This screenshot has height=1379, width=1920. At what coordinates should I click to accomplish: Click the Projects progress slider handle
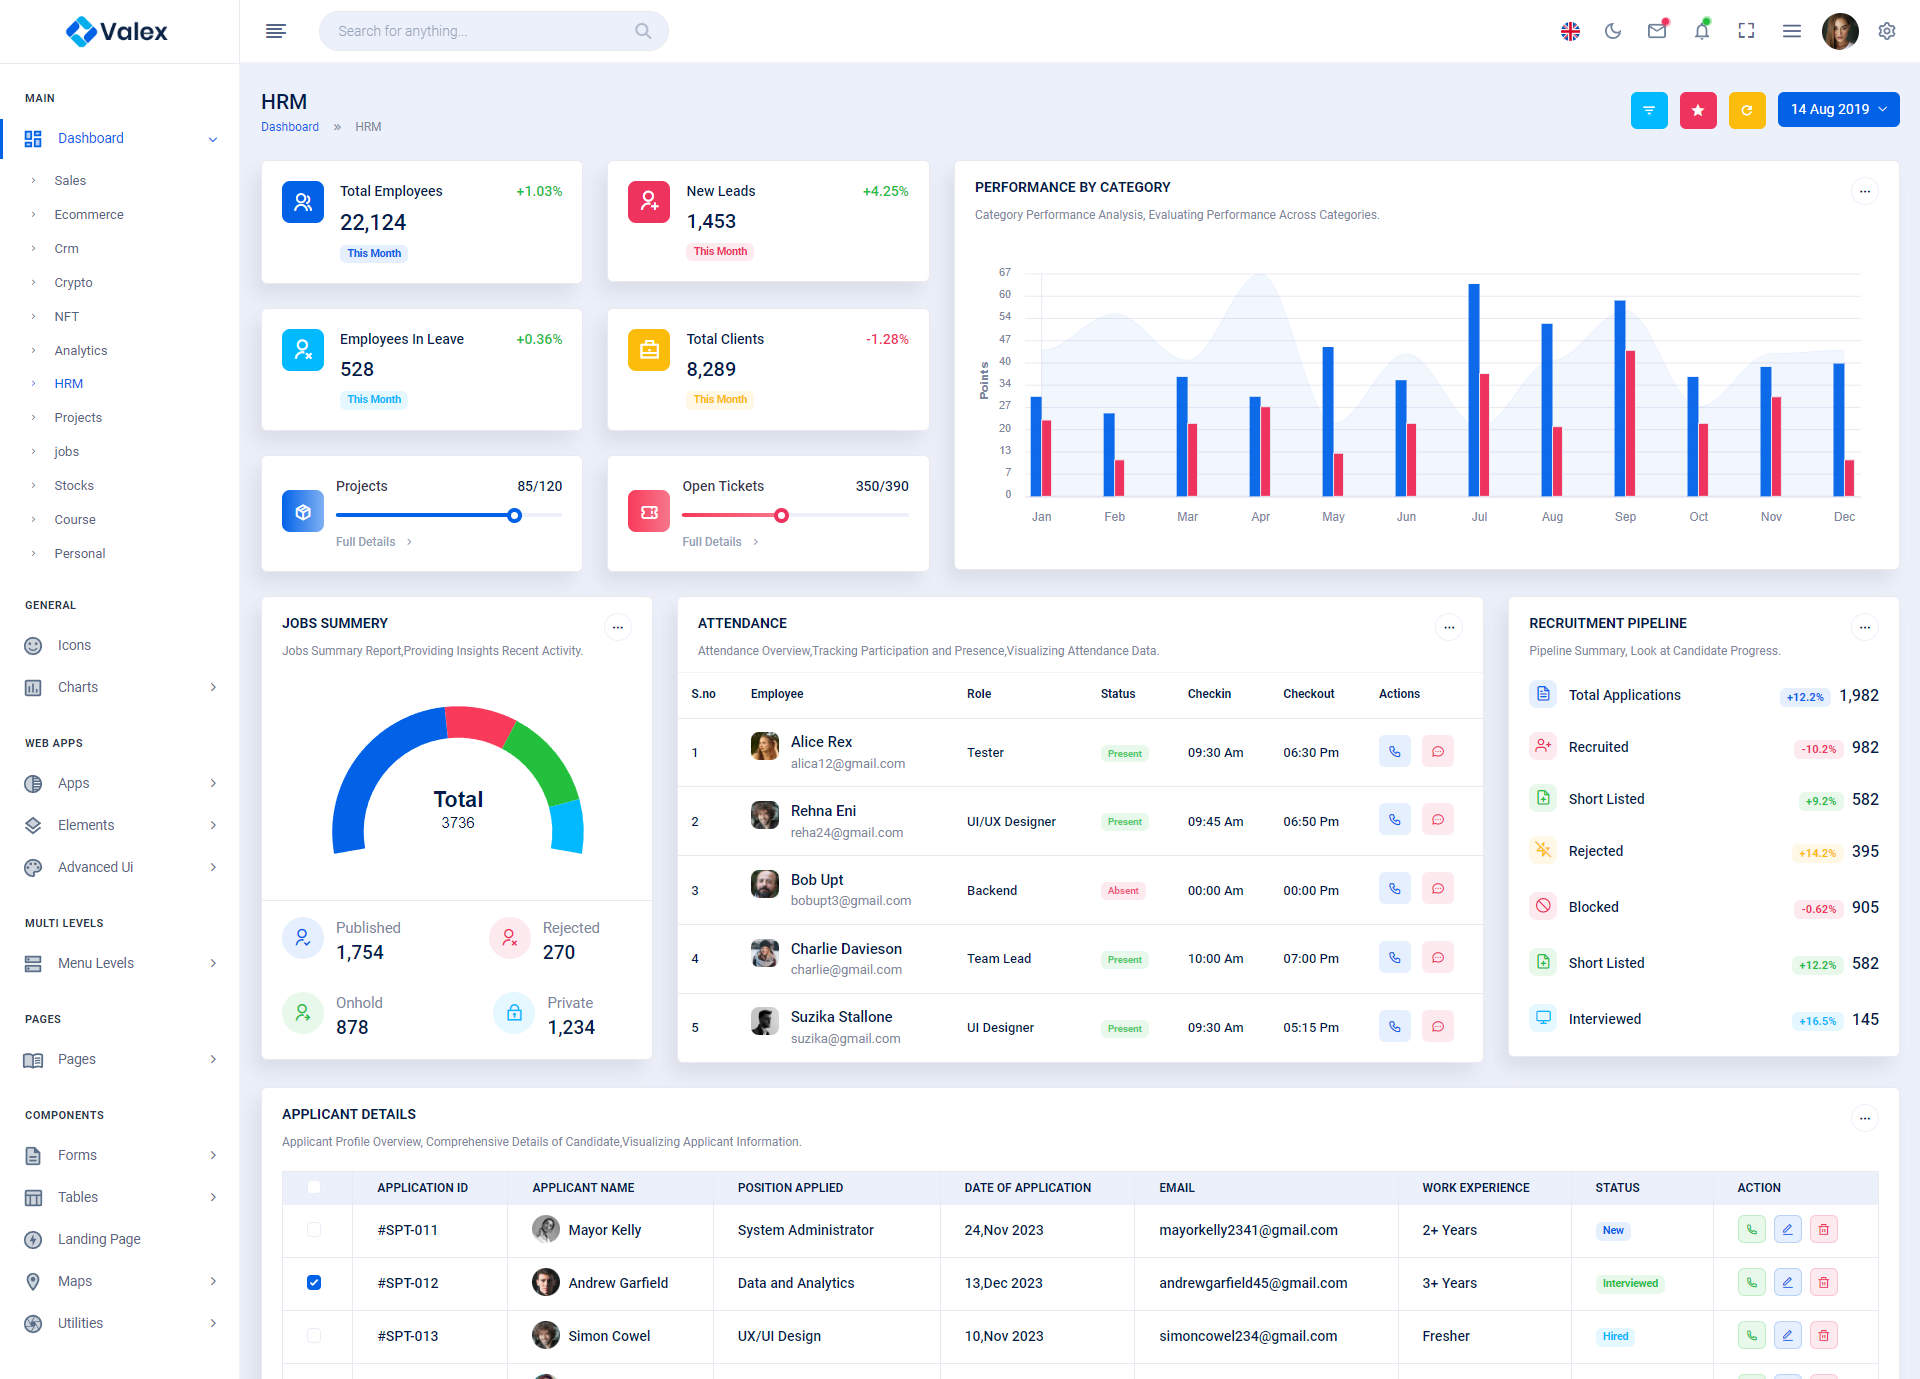(x=514, y=516)
